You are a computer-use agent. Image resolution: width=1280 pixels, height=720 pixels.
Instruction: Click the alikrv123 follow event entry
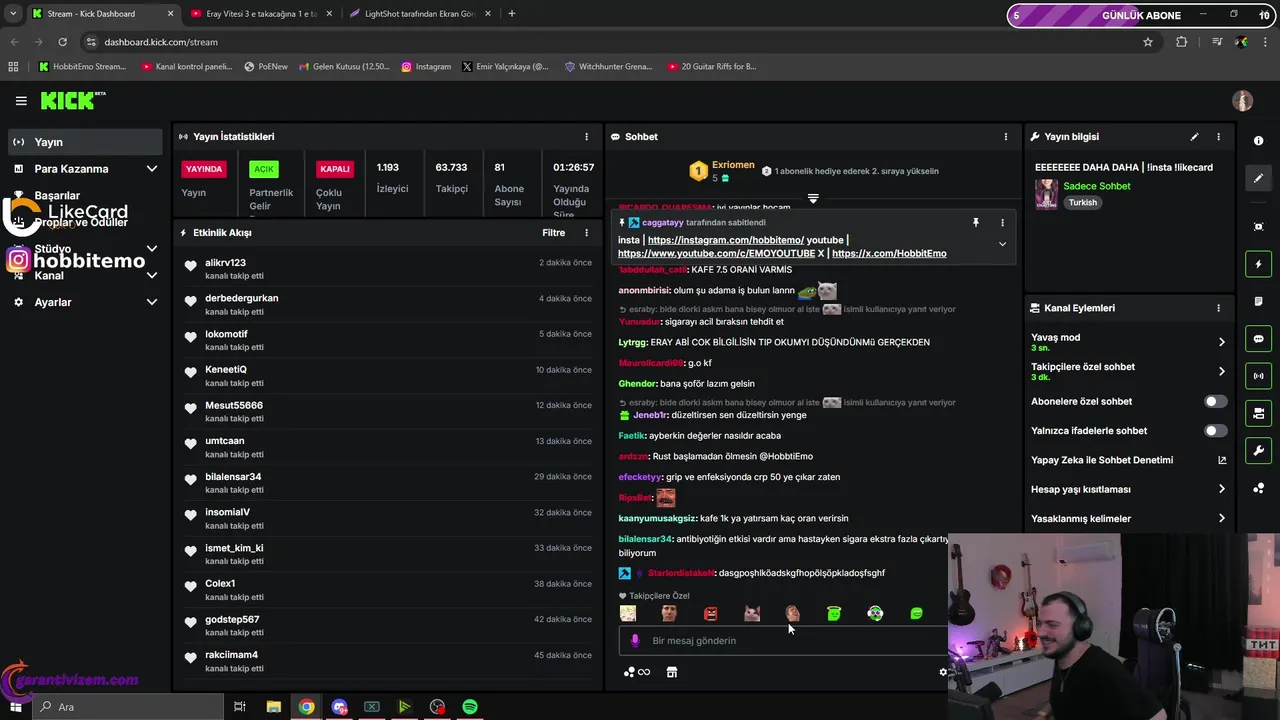[387, 269]
